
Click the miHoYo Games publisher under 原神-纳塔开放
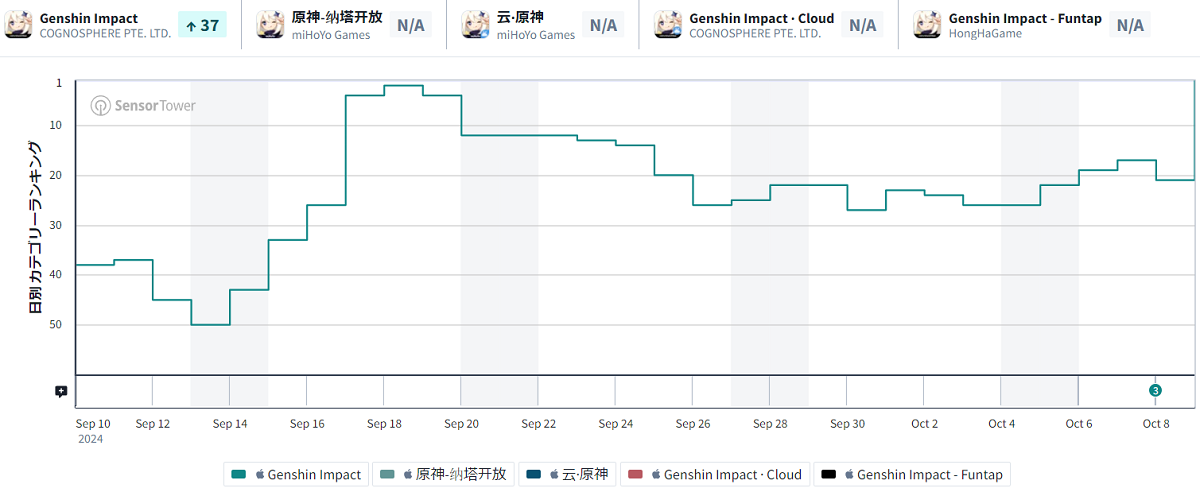(x=331, y=35)
